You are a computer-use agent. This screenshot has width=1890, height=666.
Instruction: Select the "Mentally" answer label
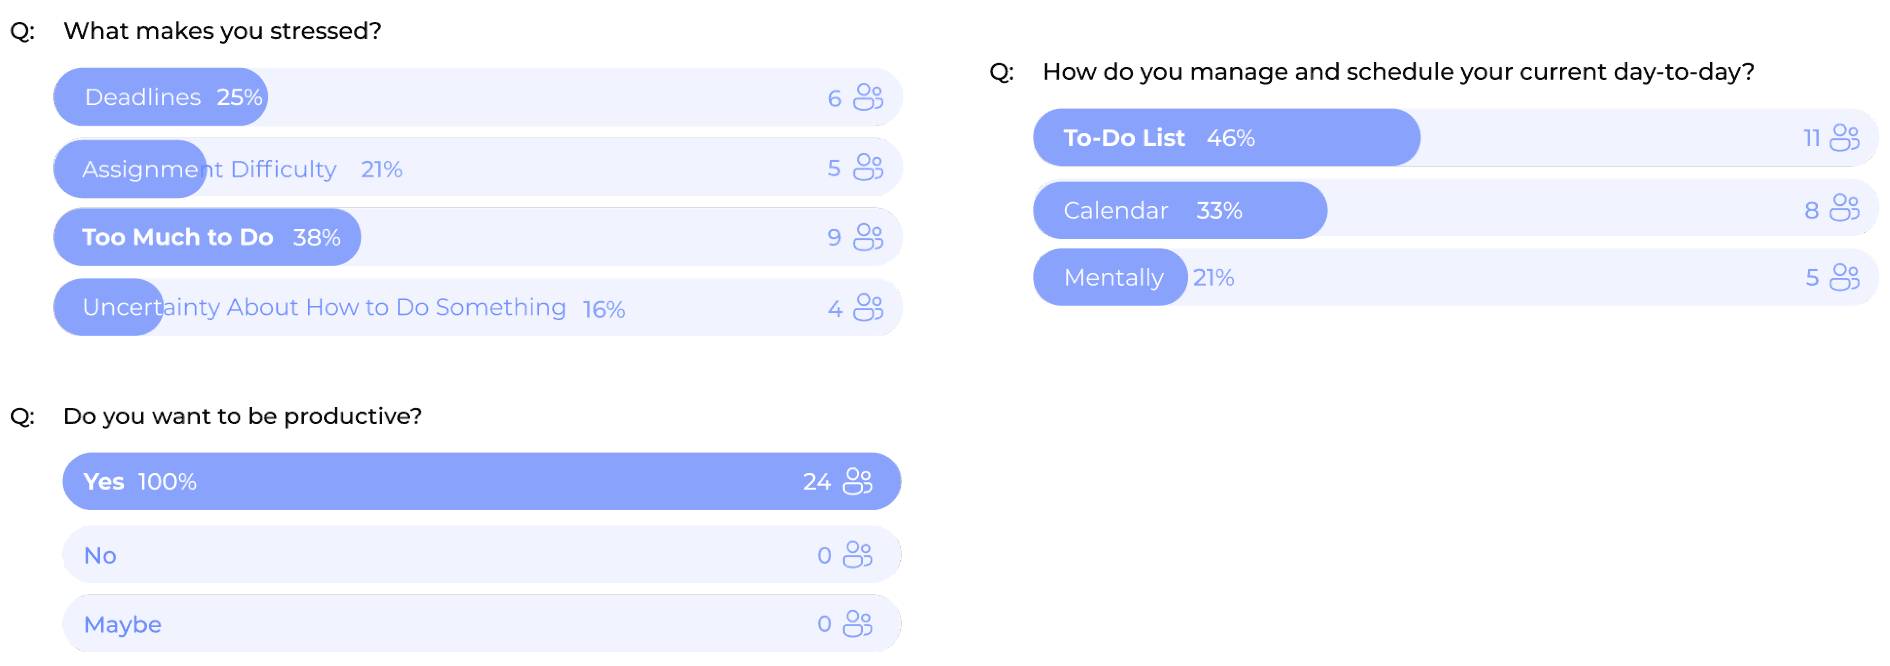1113,277
